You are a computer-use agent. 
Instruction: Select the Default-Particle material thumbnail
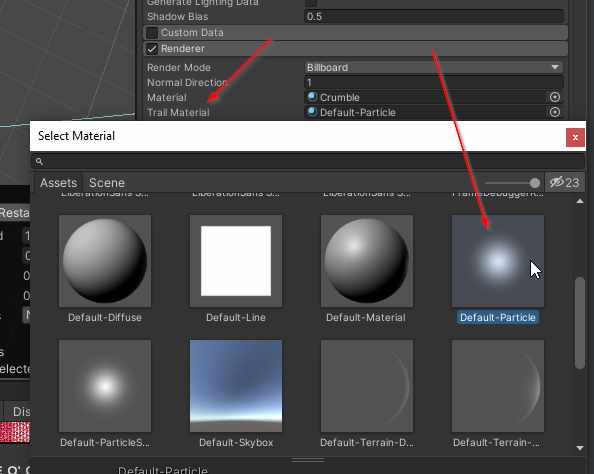click(x=498, y=261)
